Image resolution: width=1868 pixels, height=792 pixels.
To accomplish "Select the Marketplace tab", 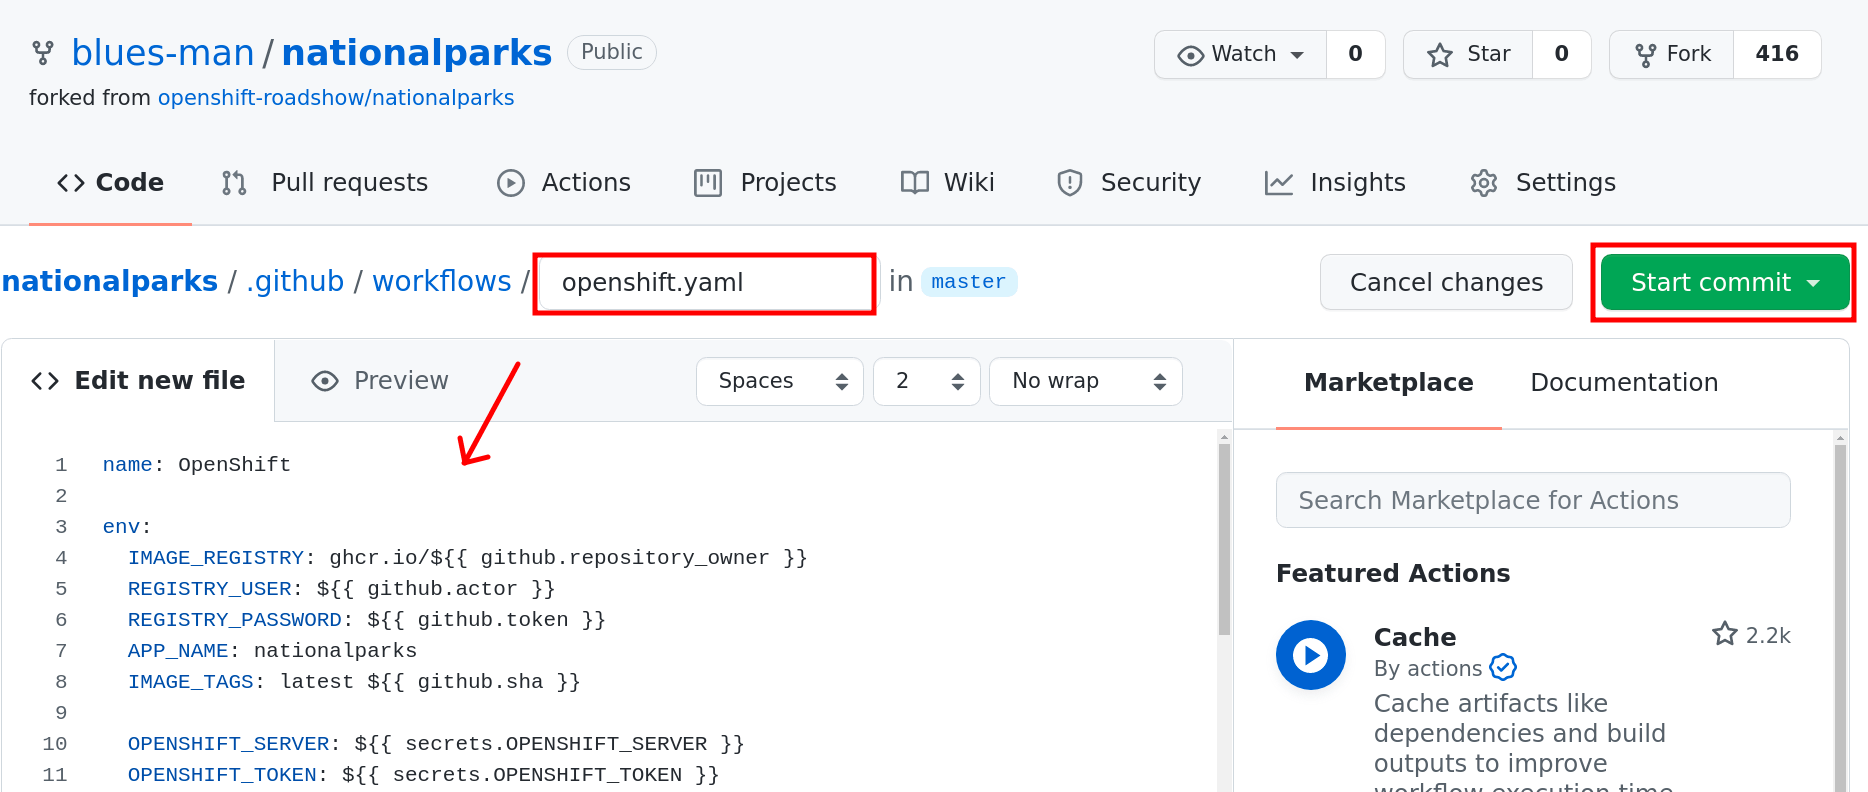I will (x=1389, y=383).
